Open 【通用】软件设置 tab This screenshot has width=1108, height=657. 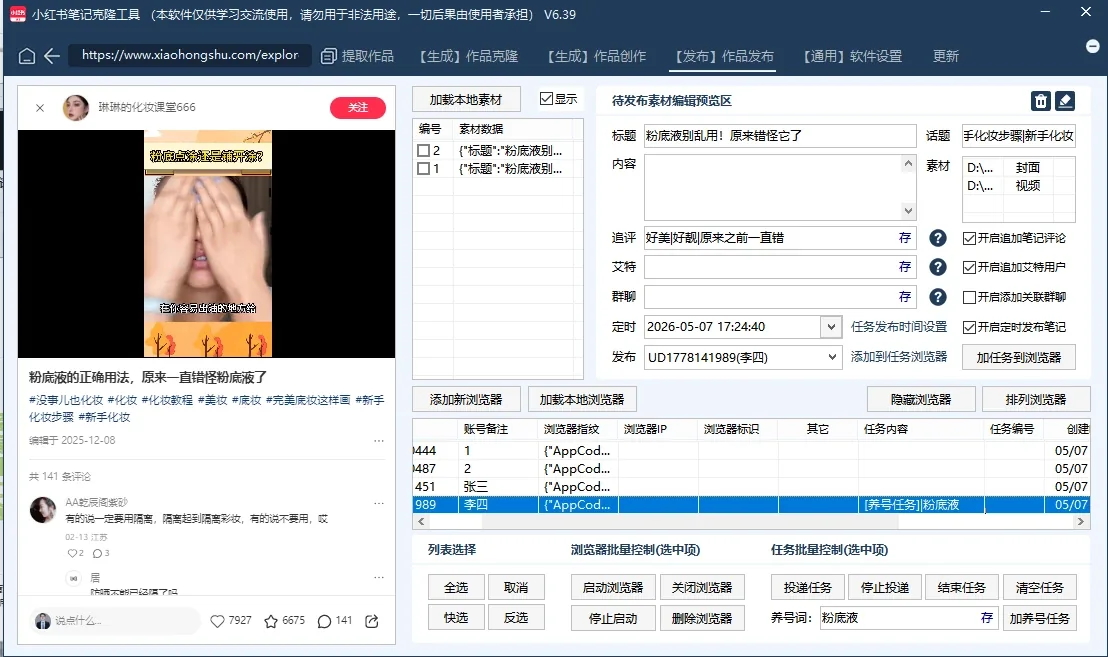(x=852, y=56)
